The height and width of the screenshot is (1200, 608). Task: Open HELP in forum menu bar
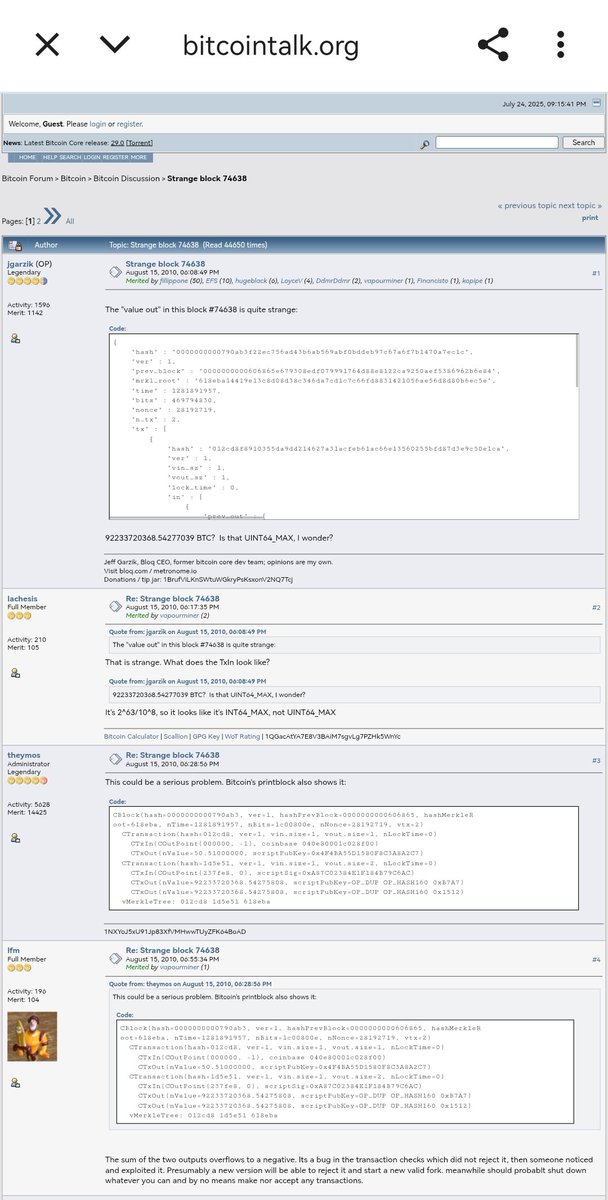click(x=50, y=157)
